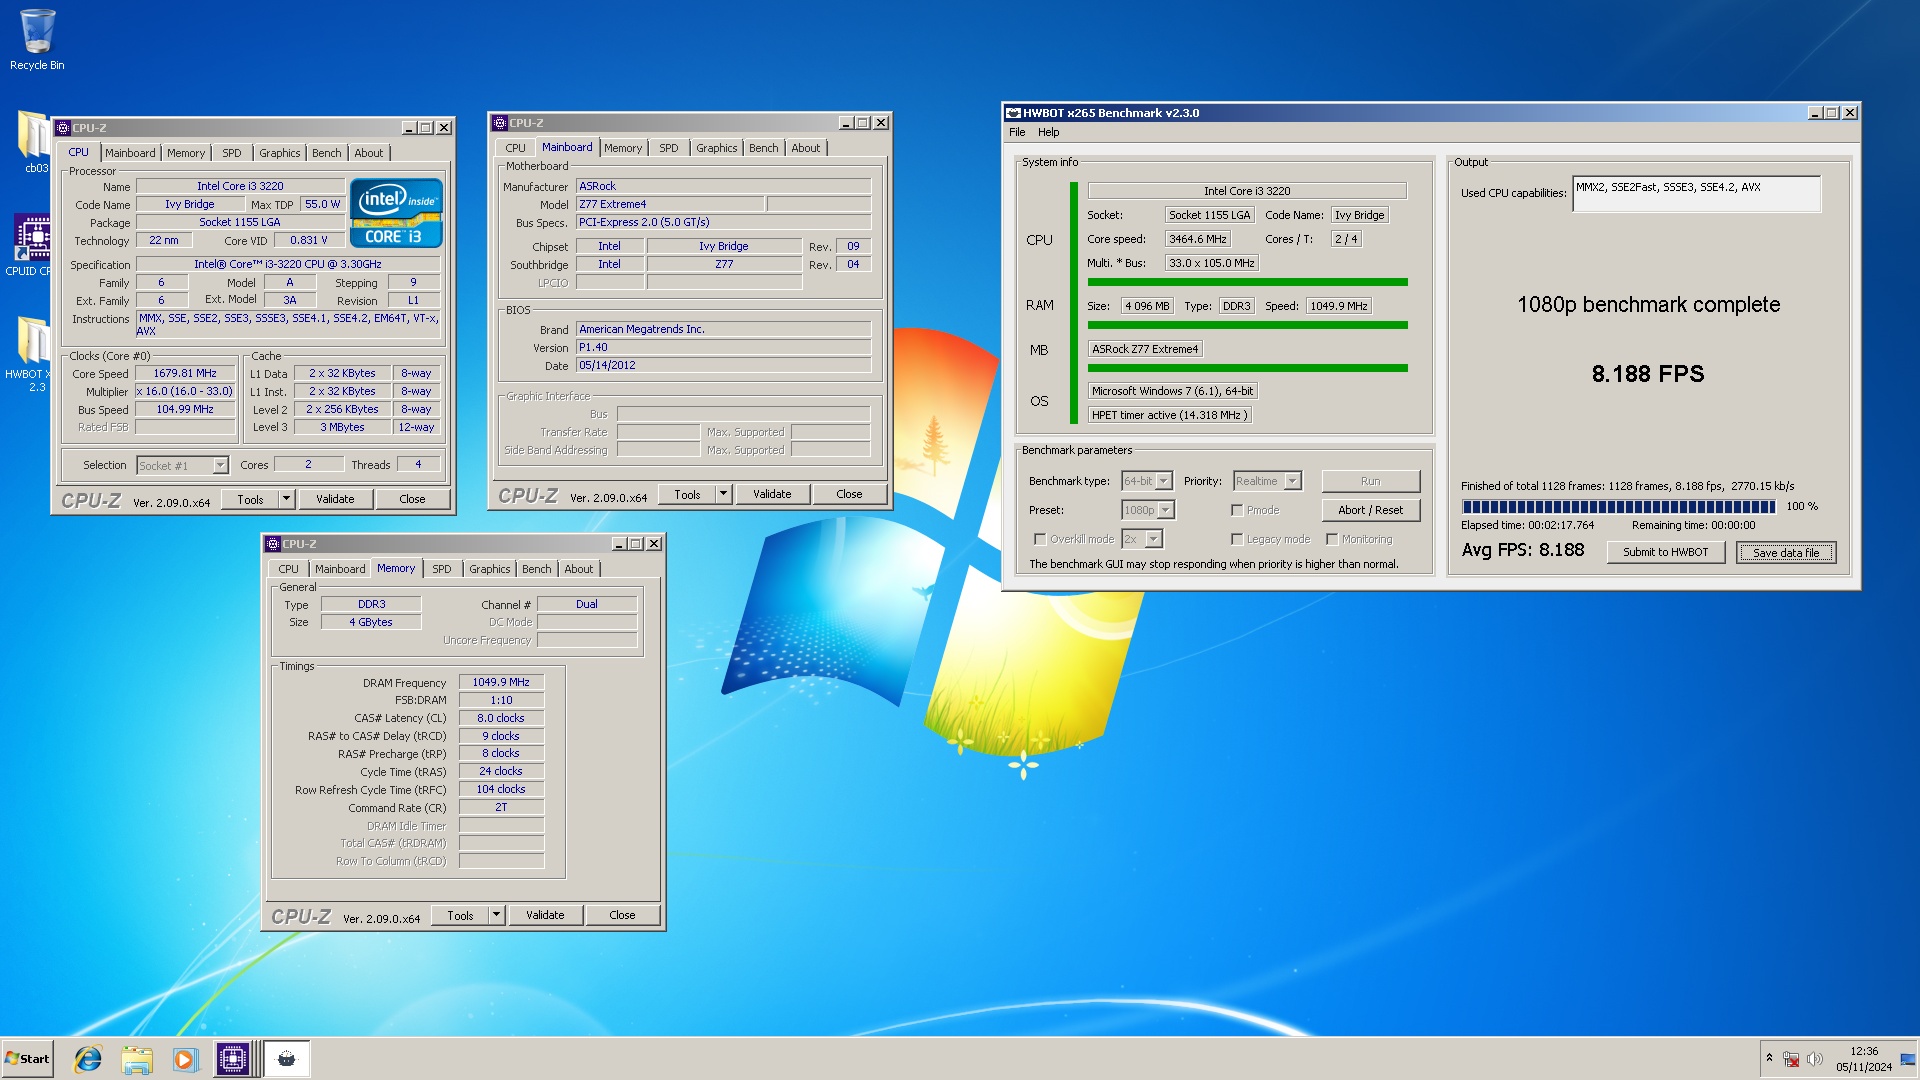This screenshot has height=1080, width=1920.
Task: Switch to the CPU-Z taskbar button
Action: point(233,1059)
